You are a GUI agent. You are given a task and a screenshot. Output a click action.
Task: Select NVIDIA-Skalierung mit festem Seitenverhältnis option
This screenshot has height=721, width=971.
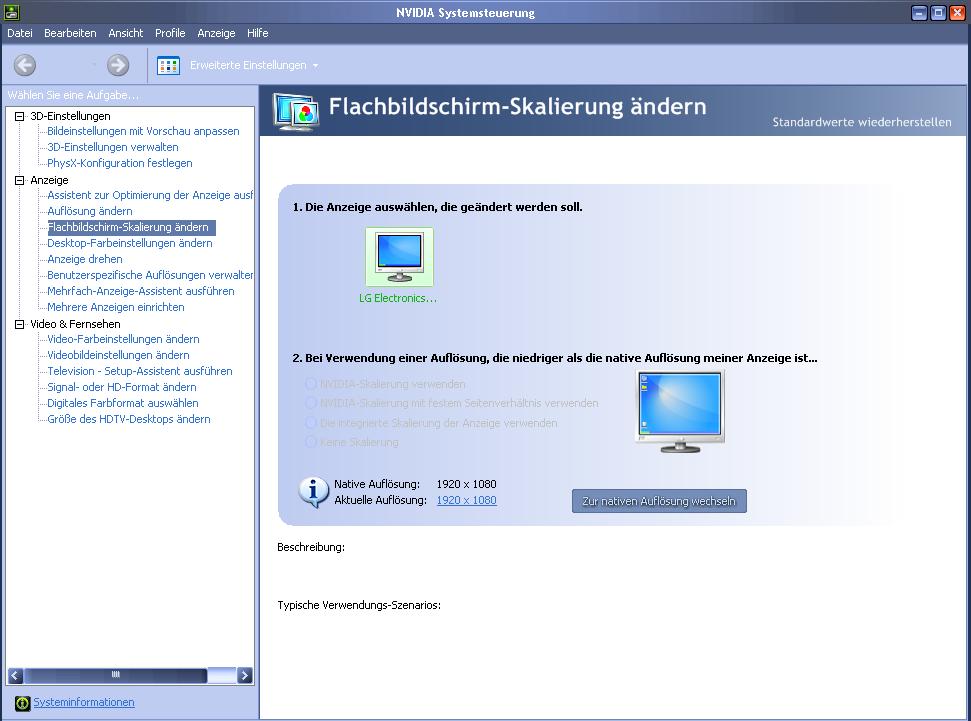(311, 403)
